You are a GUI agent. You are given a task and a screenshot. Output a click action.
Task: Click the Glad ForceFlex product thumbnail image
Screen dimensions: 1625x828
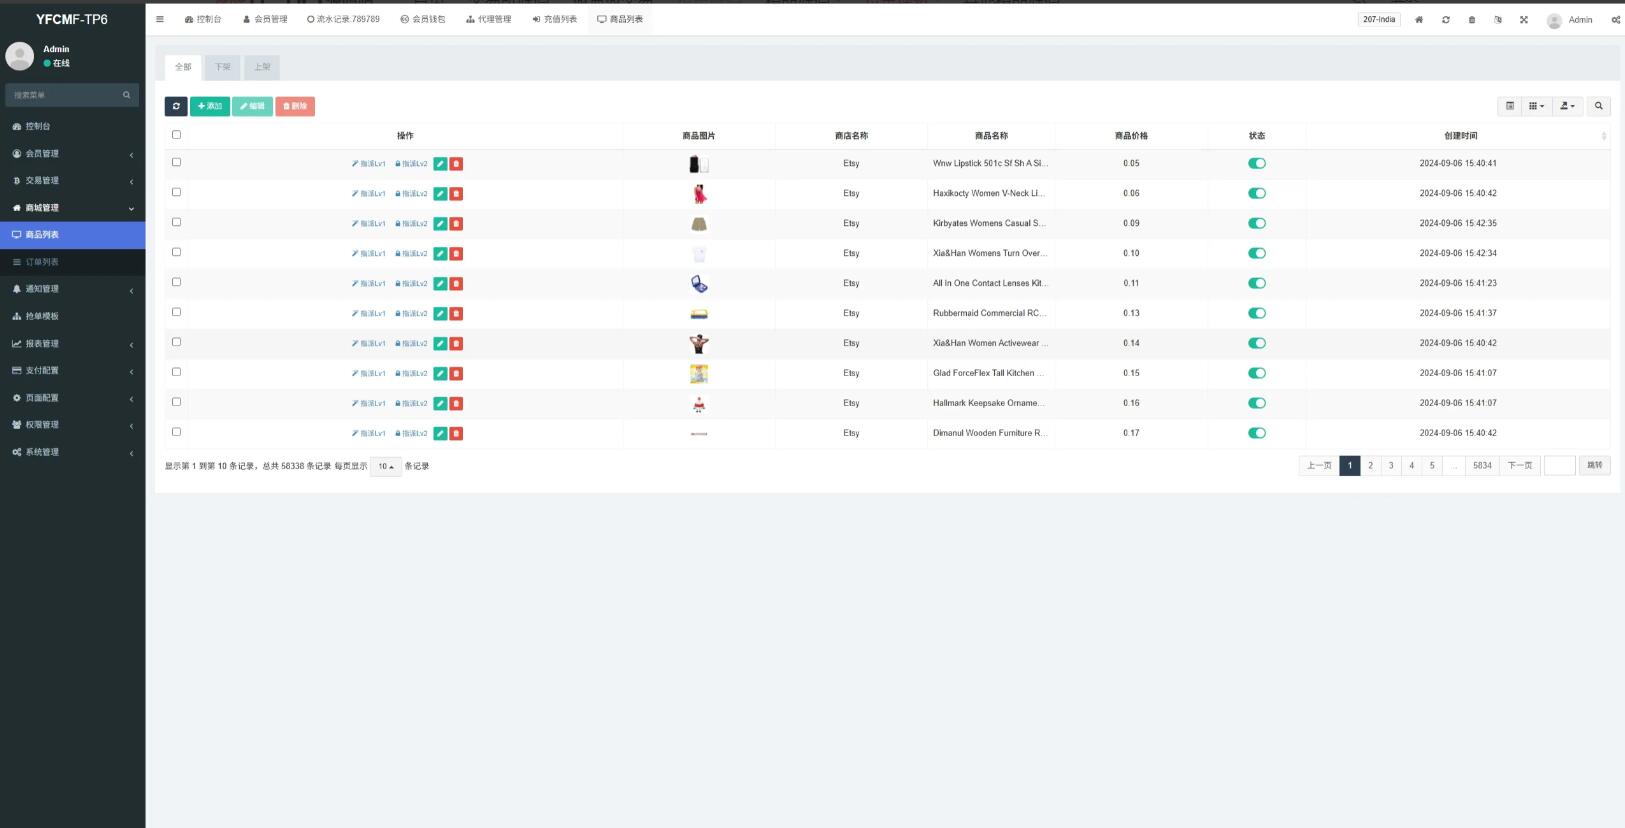pyautogui.click(x=699, y=374)
